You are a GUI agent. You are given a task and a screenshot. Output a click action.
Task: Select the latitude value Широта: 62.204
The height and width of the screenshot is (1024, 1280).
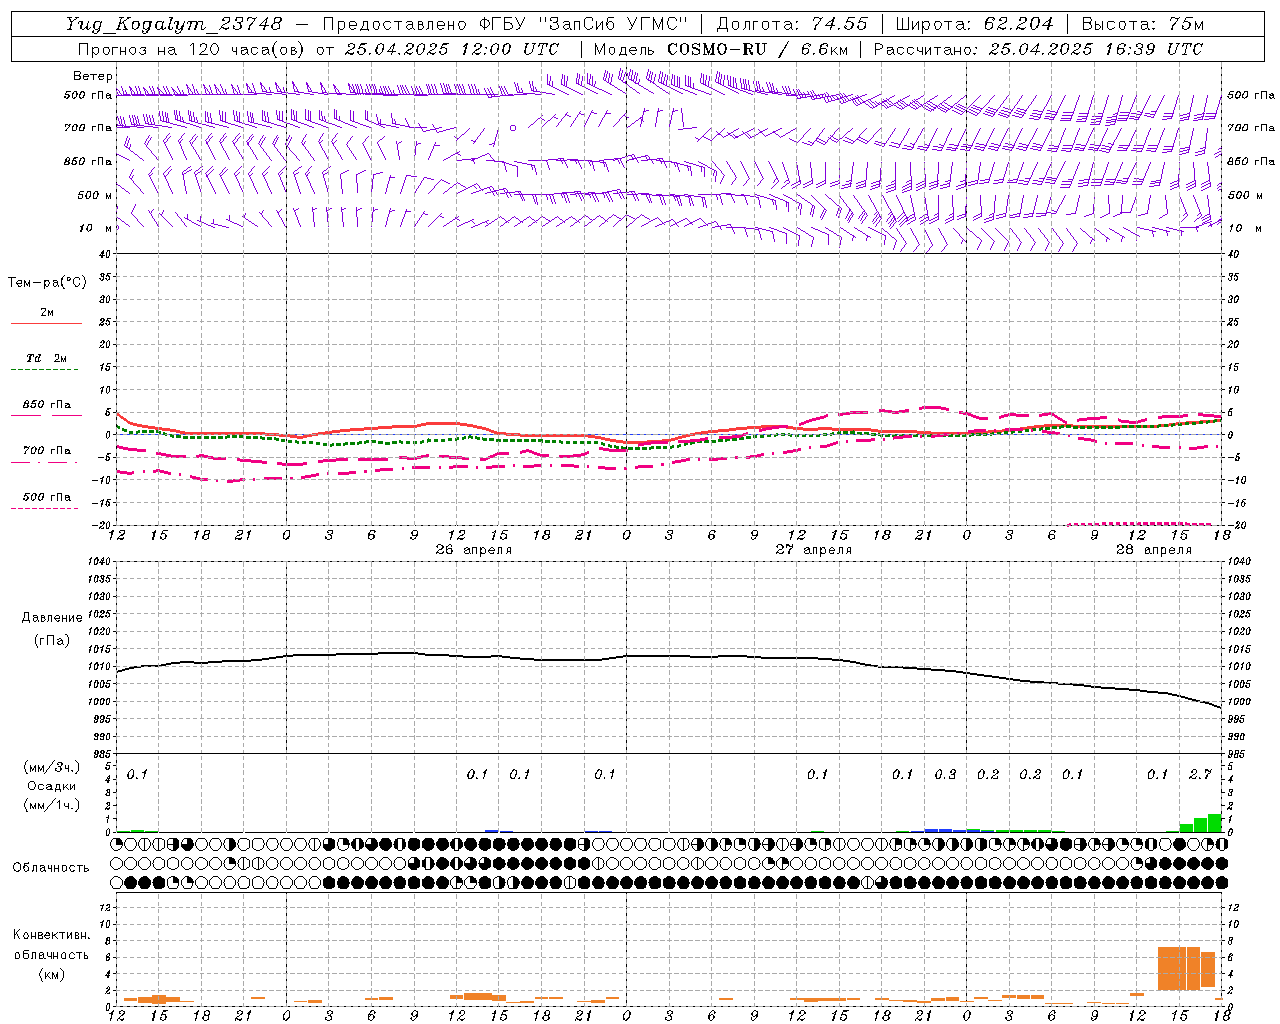[x=974, y=23]
